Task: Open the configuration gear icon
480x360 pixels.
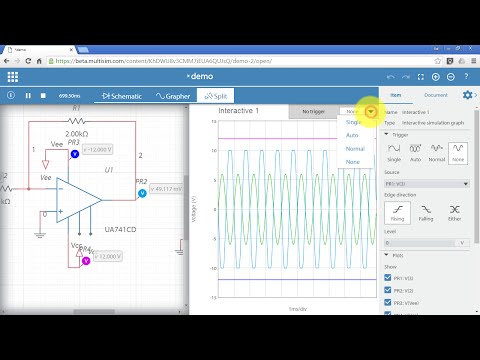Action: point(467,95)
